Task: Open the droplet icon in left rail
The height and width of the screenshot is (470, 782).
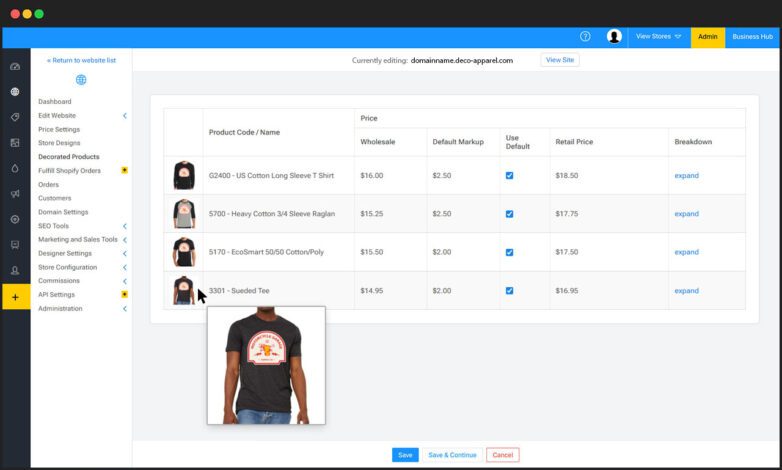Action: (15, 168)
